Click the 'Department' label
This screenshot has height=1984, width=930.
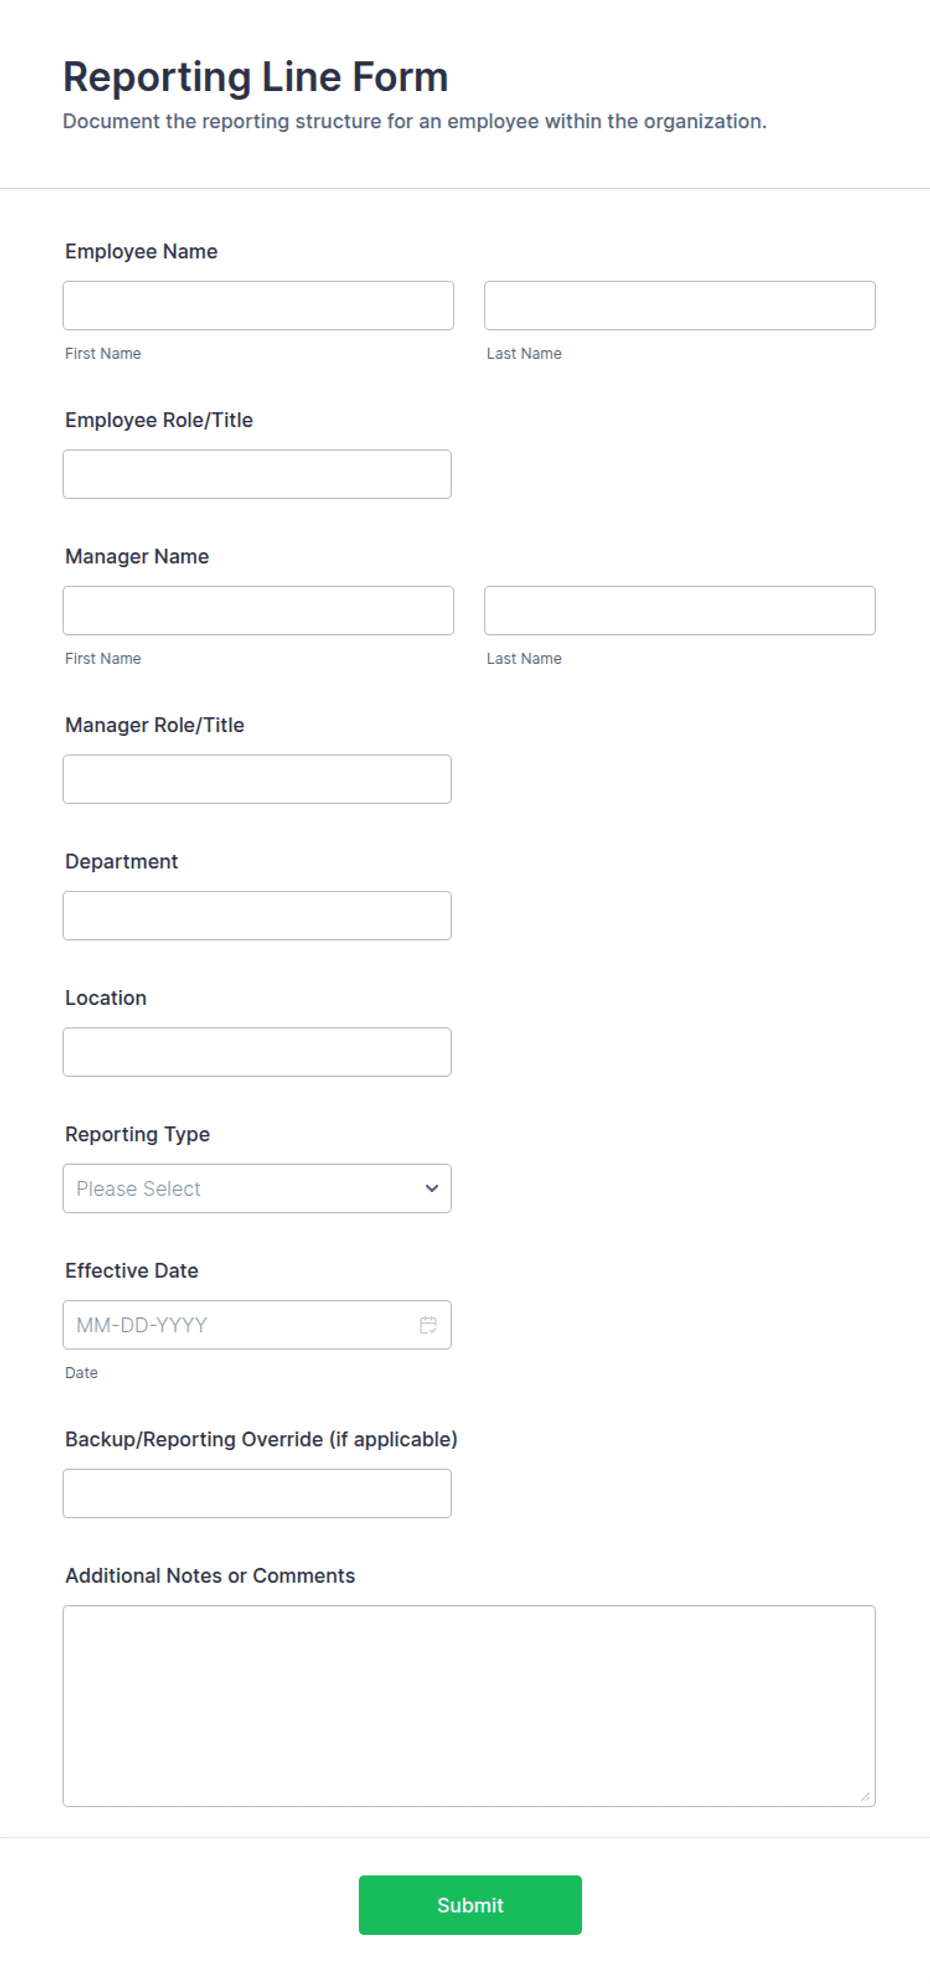pos(121,861)
